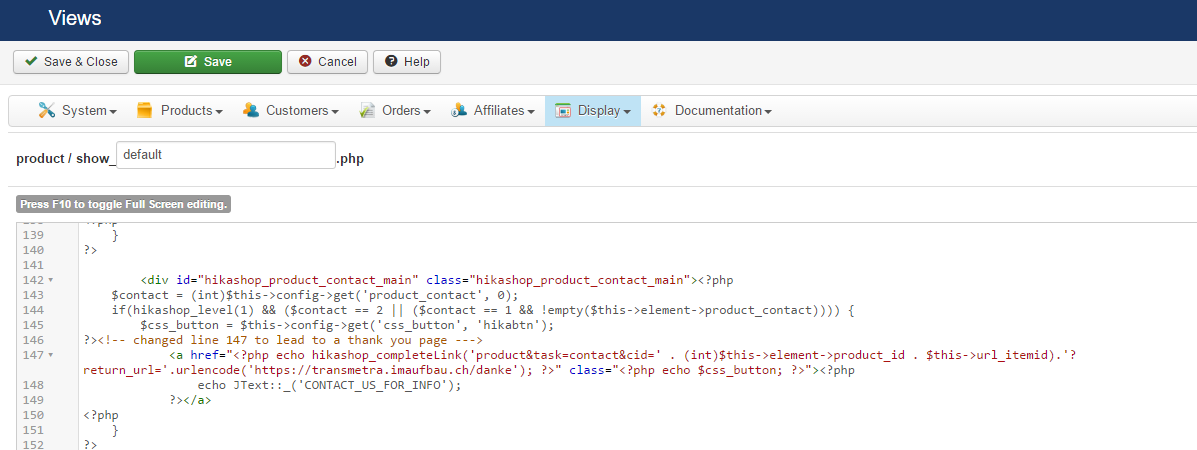Expand the Orders dropdown arrow
Viewport: 1197px width, 450px height.
(427, 111)
